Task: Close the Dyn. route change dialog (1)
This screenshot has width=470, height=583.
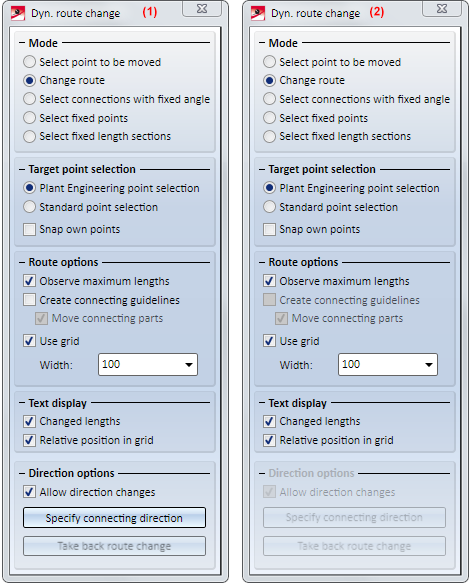Action: pos(202,9)
